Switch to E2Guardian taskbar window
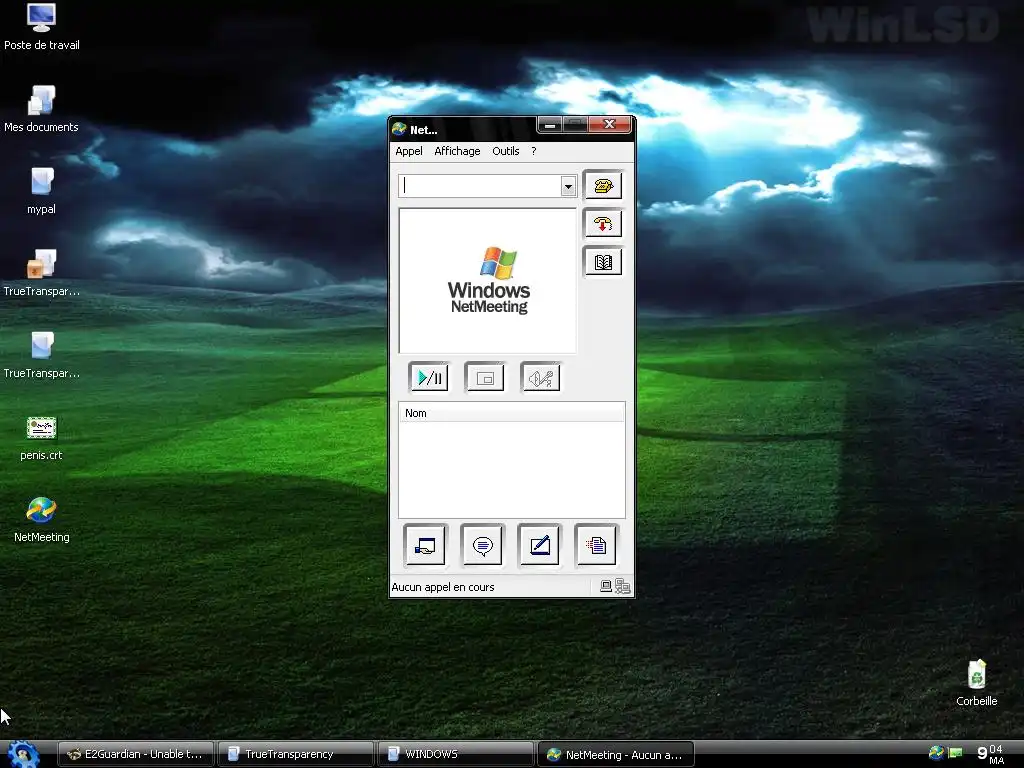Viewport: 1024px width, 768px height. pyautogui.click(x=136, y=754)
